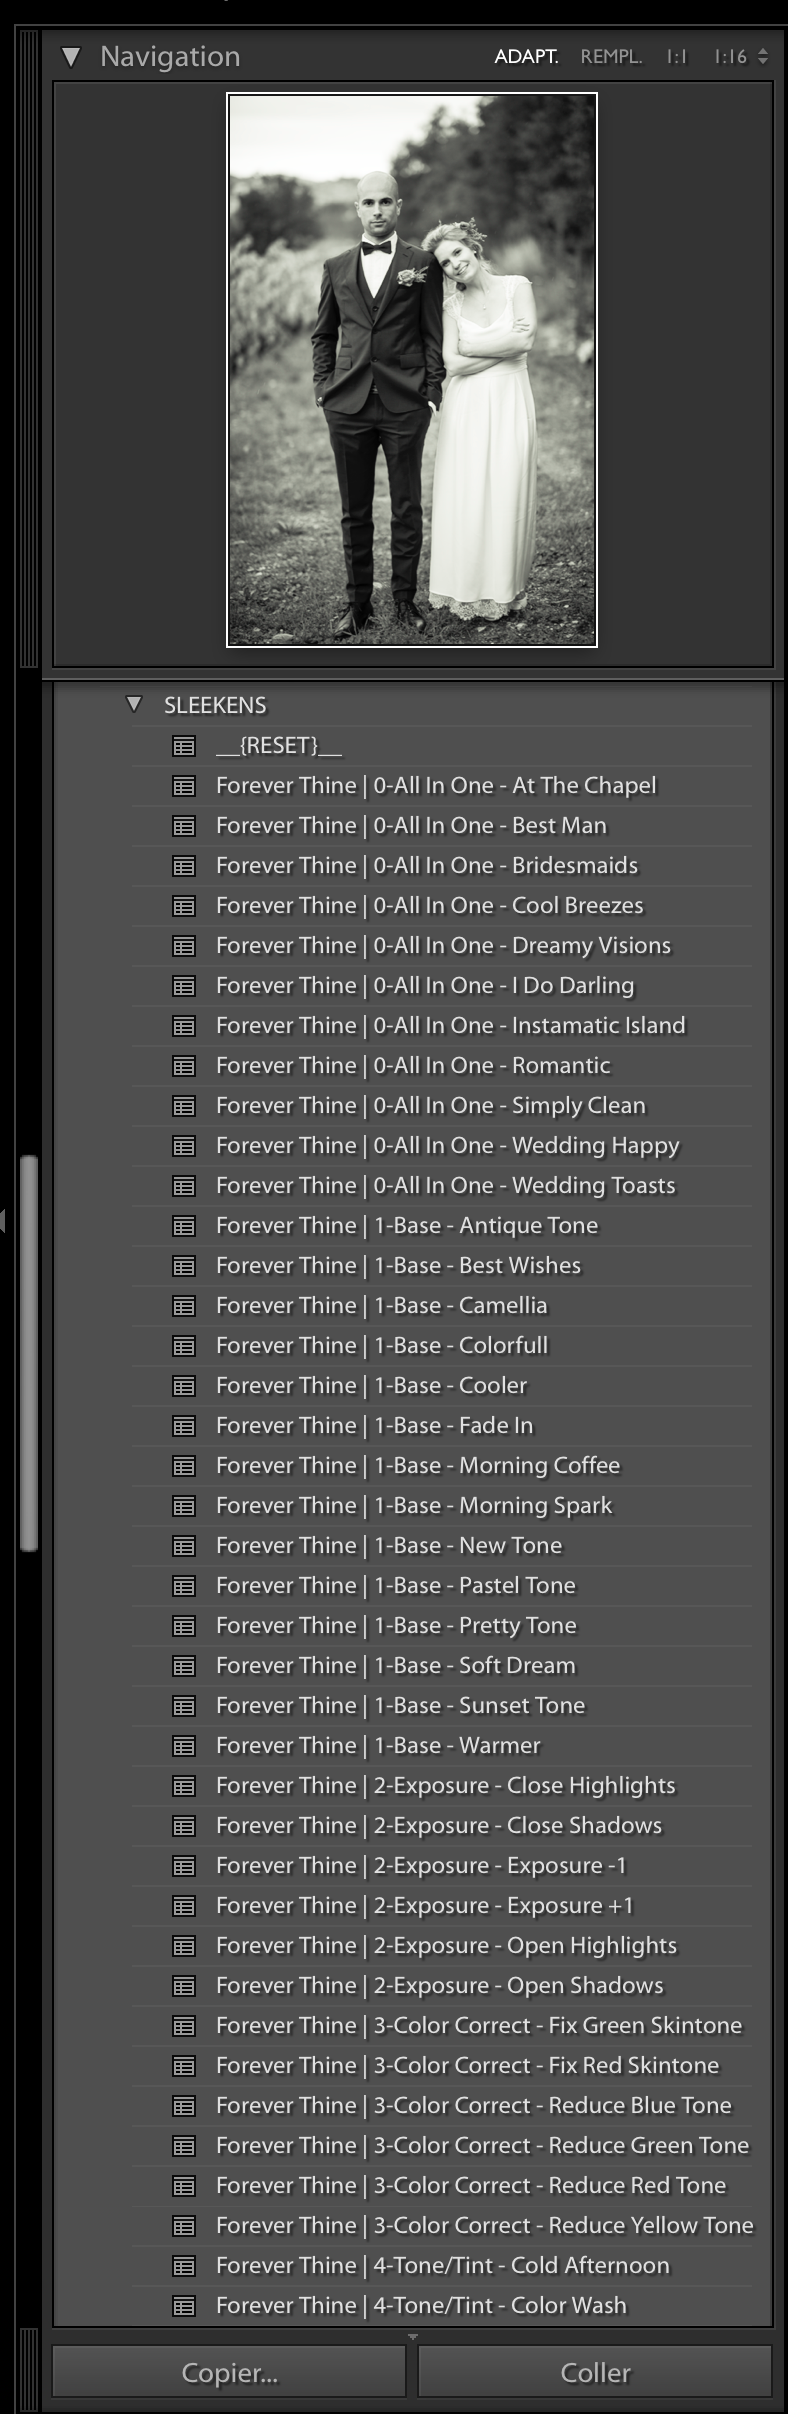Click the icon beside Colorfull preset
The width and height of the screenshot is (788, 2414).
(x=184, y=1346)
